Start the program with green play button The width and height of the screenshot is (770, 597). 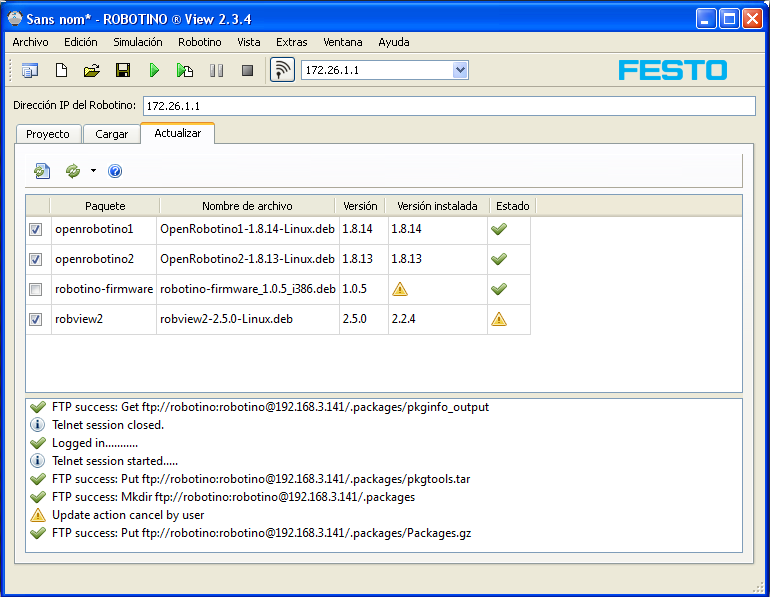click(x=154, y=70)
